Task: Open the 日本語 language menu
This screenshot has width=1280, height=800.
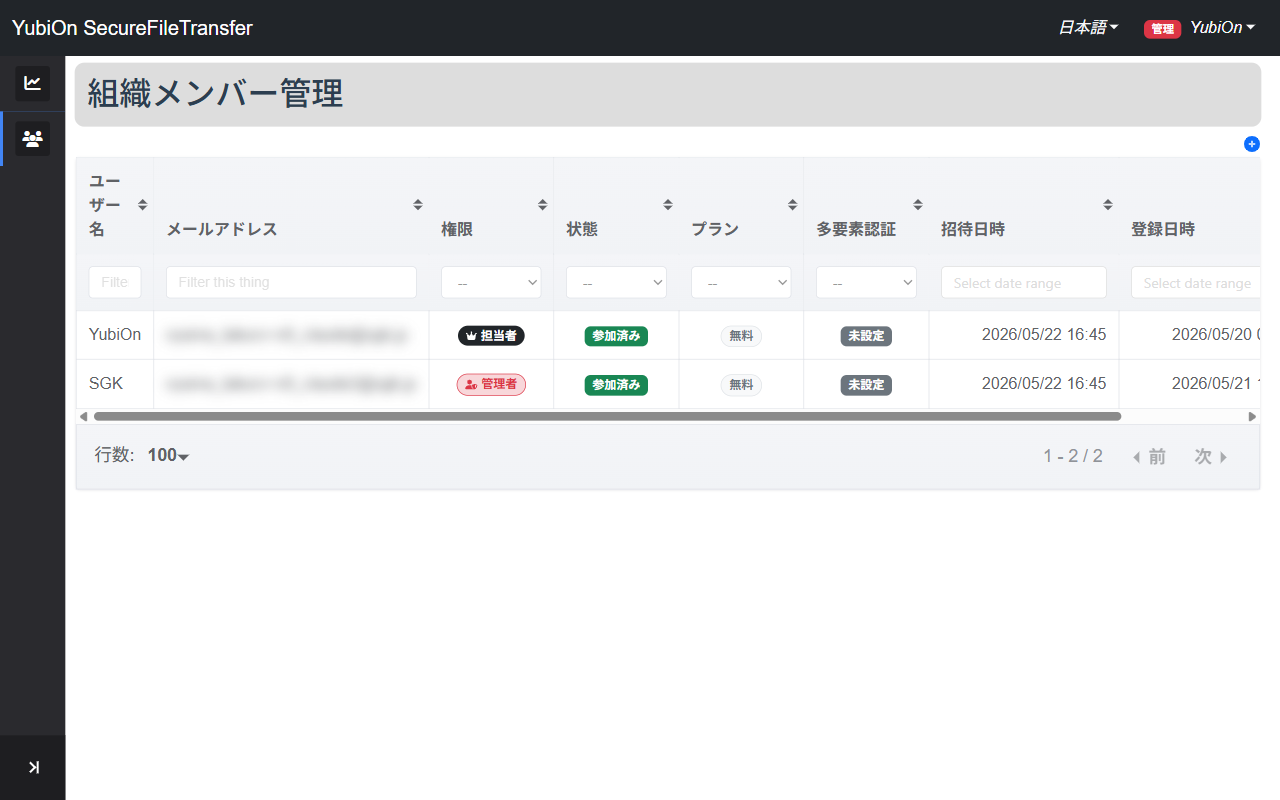Action: pos(1088,28)
